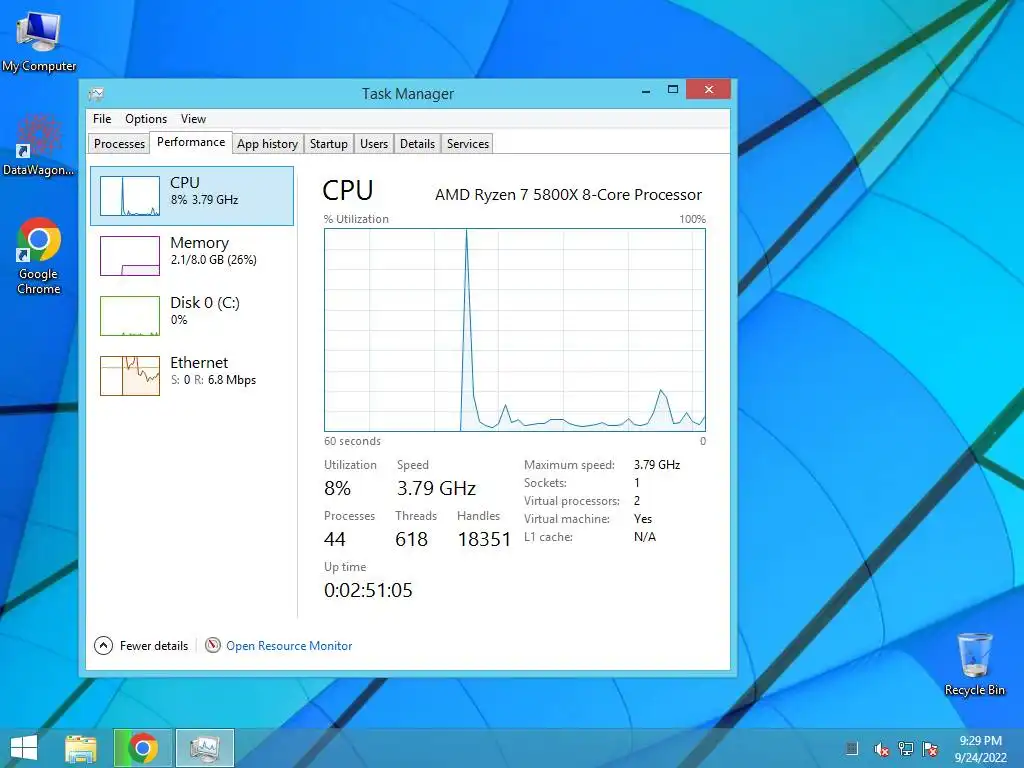The image size is (1024, 768).
Task: Go to the Startup tab
Action: coord(328,144)
